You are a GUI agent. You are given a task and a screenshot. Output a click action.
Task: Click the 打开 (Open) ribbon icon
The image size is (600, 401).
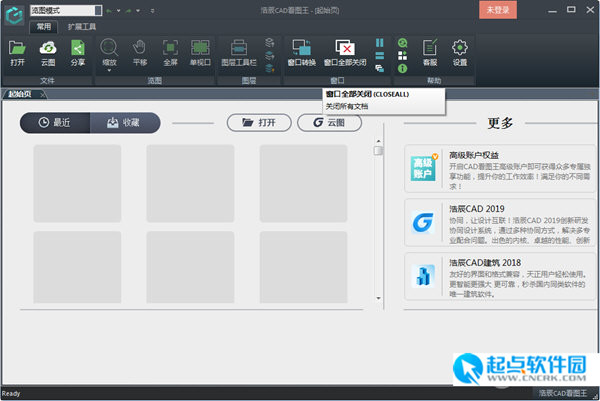(x=18, y=52)
